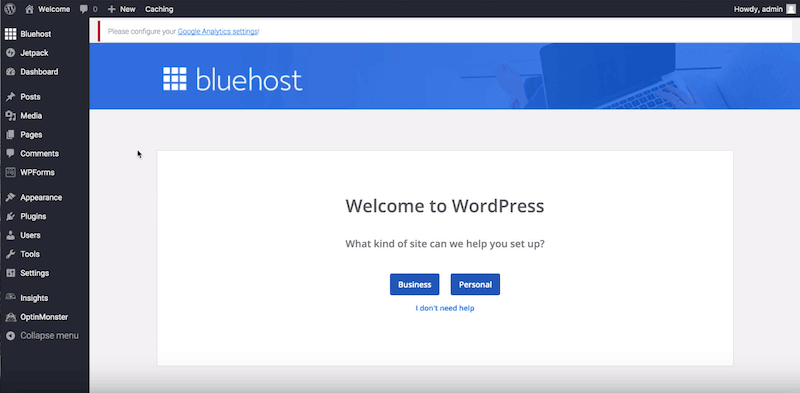This screenshot has width=800, height=393.
Task: Click the Pages icon in sidebar
Action: coord(10,135)
